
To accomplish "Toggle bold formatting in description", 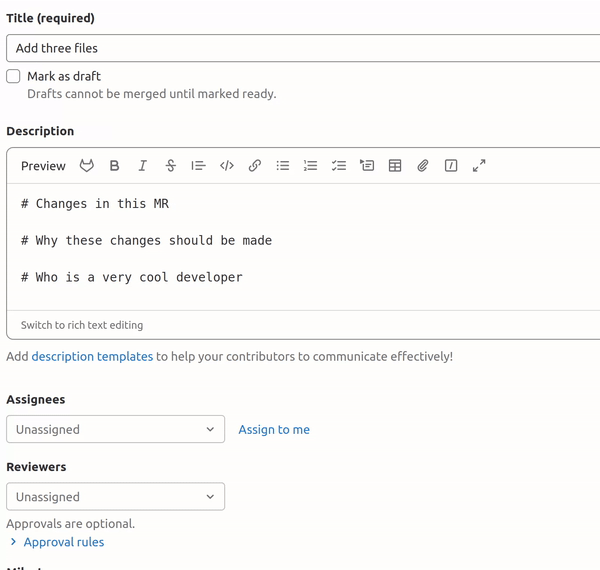I will click(x=115, y=166).
